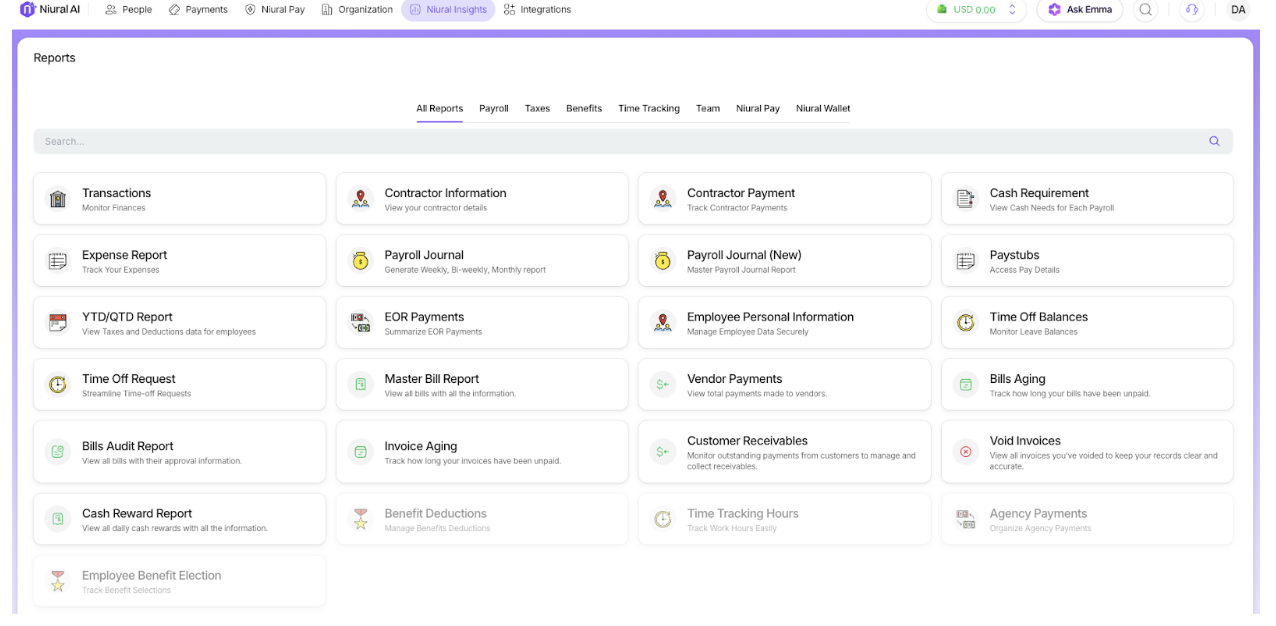Click 'Summarize EOR Payments' description text
1276x626 pixels.
(433, 332)
